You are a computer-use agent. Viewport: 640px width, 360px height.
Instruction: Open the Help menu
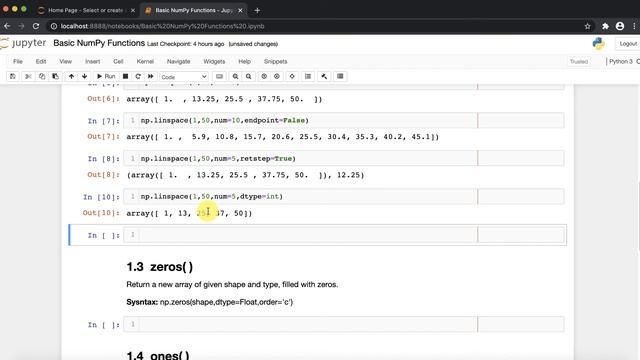244,61
